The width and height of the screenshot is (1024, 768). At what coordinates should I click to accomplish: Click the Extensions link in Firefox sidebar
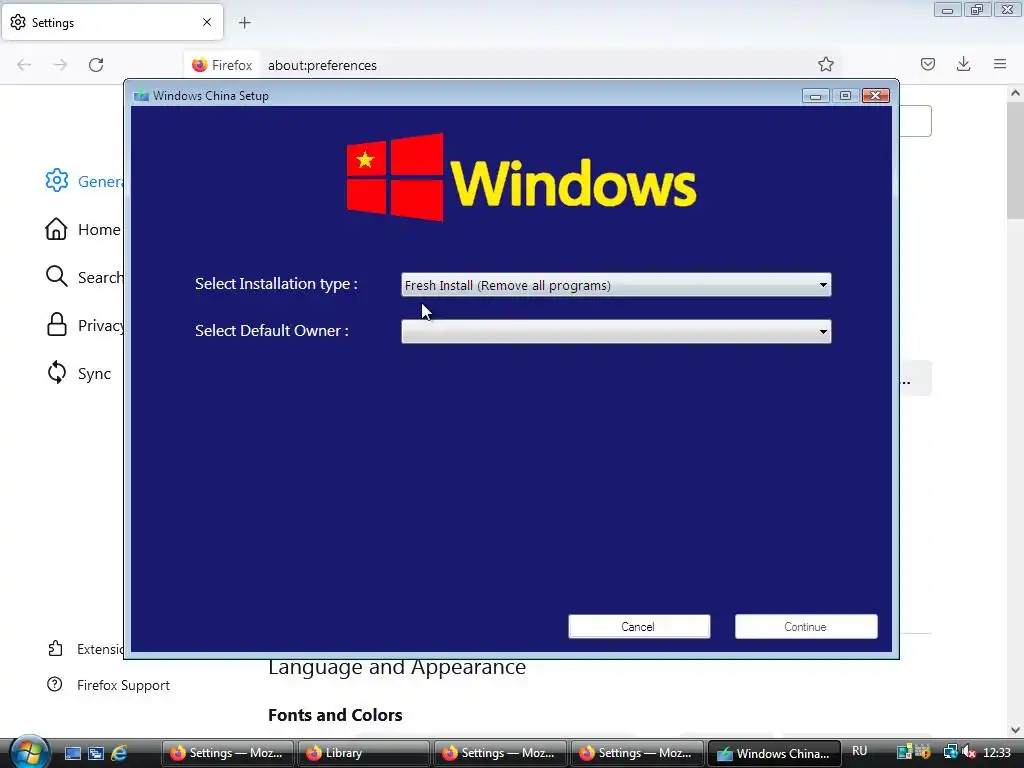[x=85, y=648]
